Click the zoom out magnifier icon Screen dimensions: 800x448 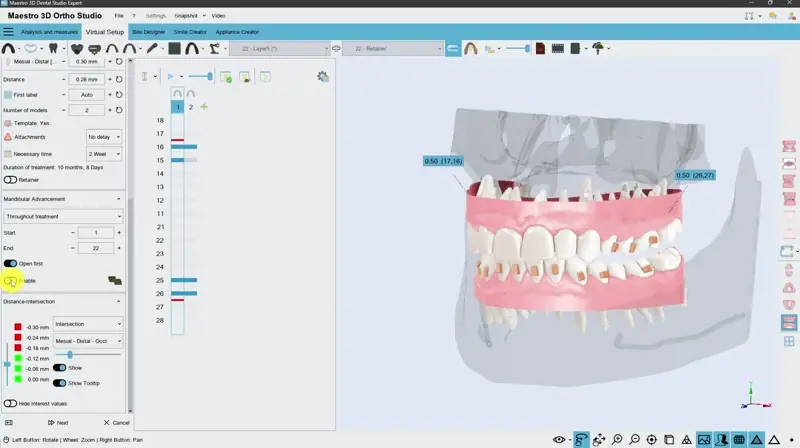pyautogui.click(x=635, y=440)
